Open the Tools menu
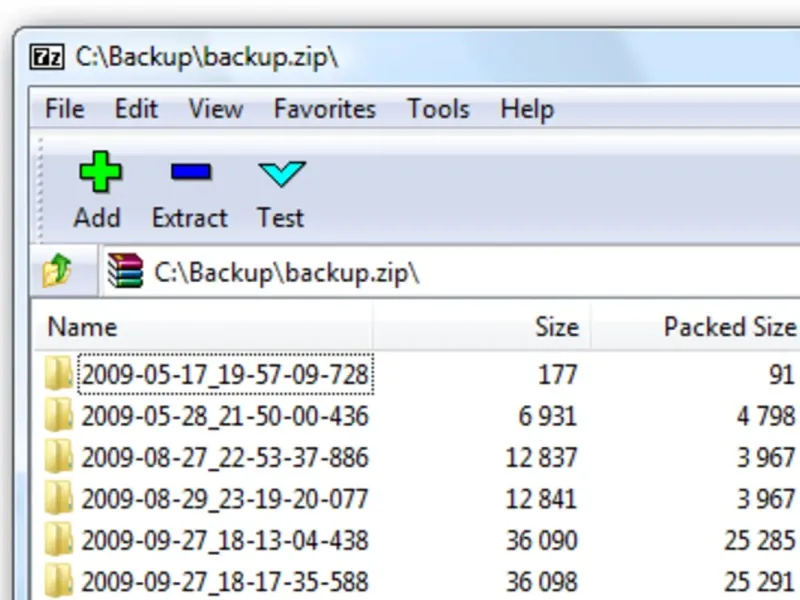Image resolution: width=800 pixels, height=600 pixels. click(x=438, y=108)
